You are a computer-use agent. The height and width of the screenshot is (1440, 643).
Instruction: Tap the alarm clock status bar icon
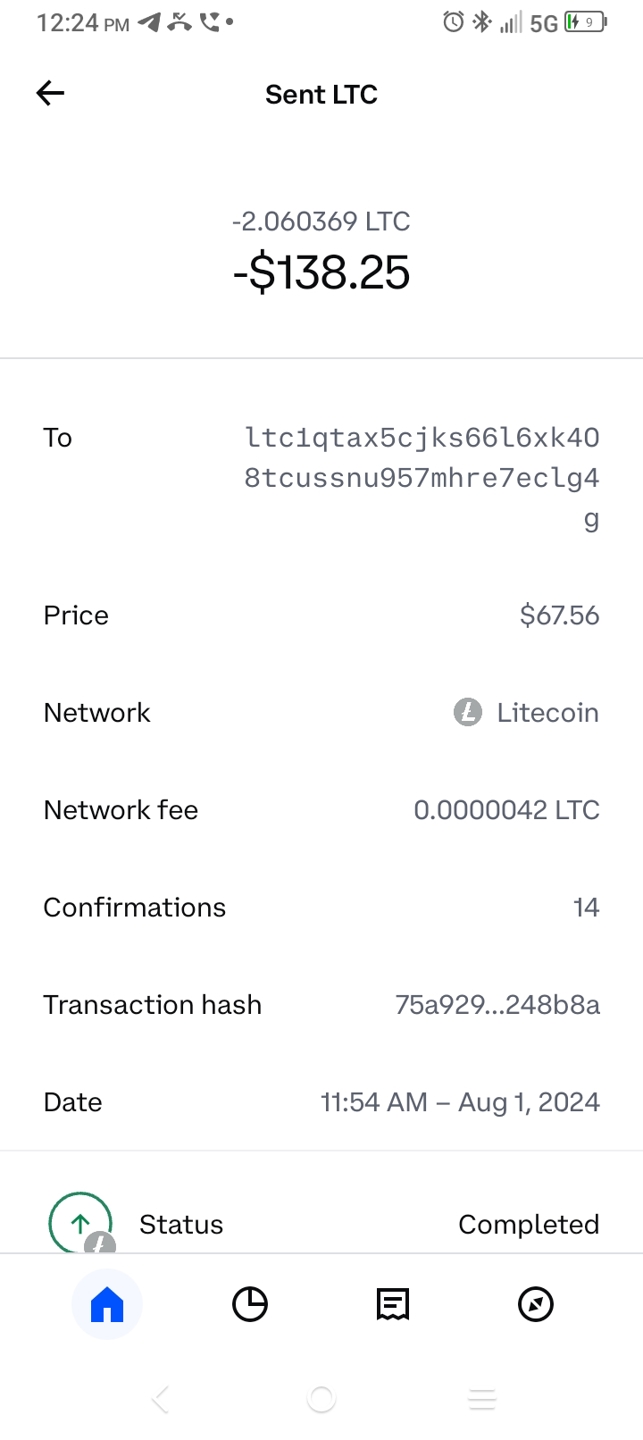coord(453,22)
